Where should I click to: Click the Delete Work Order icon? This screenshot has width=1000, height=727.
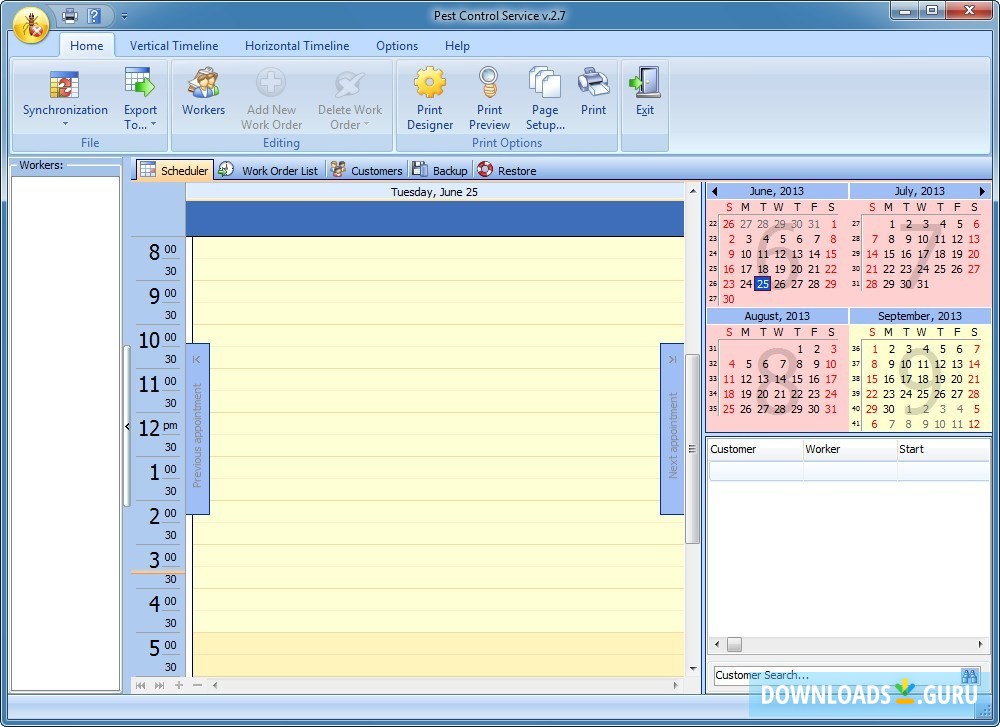349,84
